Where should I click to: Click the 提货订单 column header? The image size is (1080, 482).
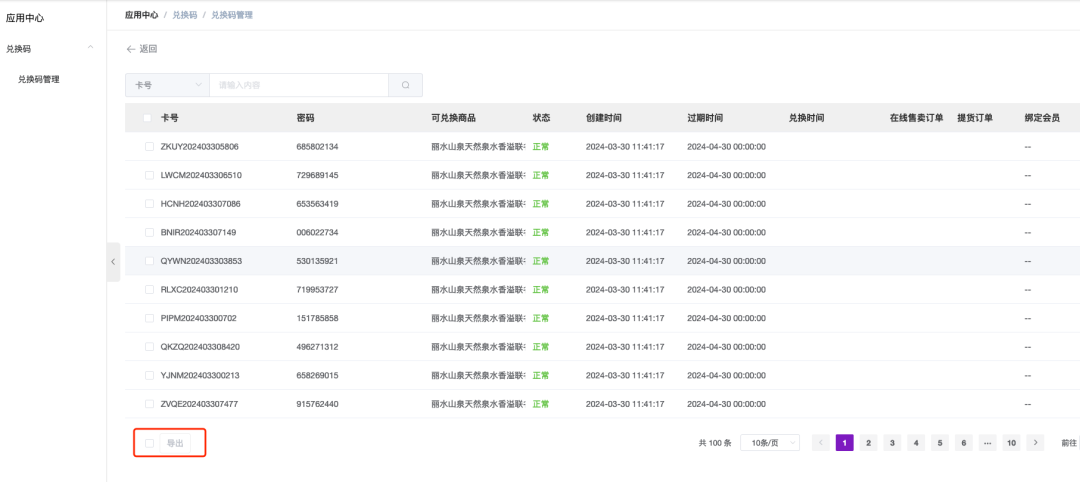(975, 118)
